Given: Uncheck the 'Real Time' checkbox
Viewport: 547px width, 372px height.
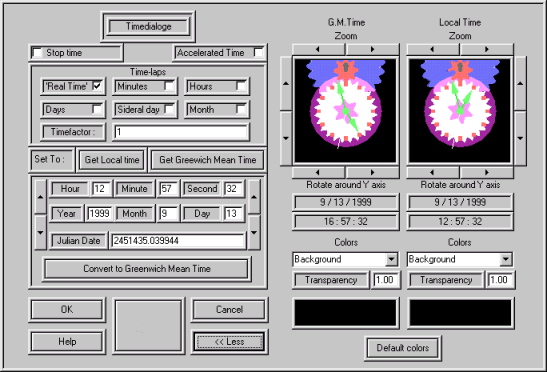Looking at the screenshot, I should 97,86.
